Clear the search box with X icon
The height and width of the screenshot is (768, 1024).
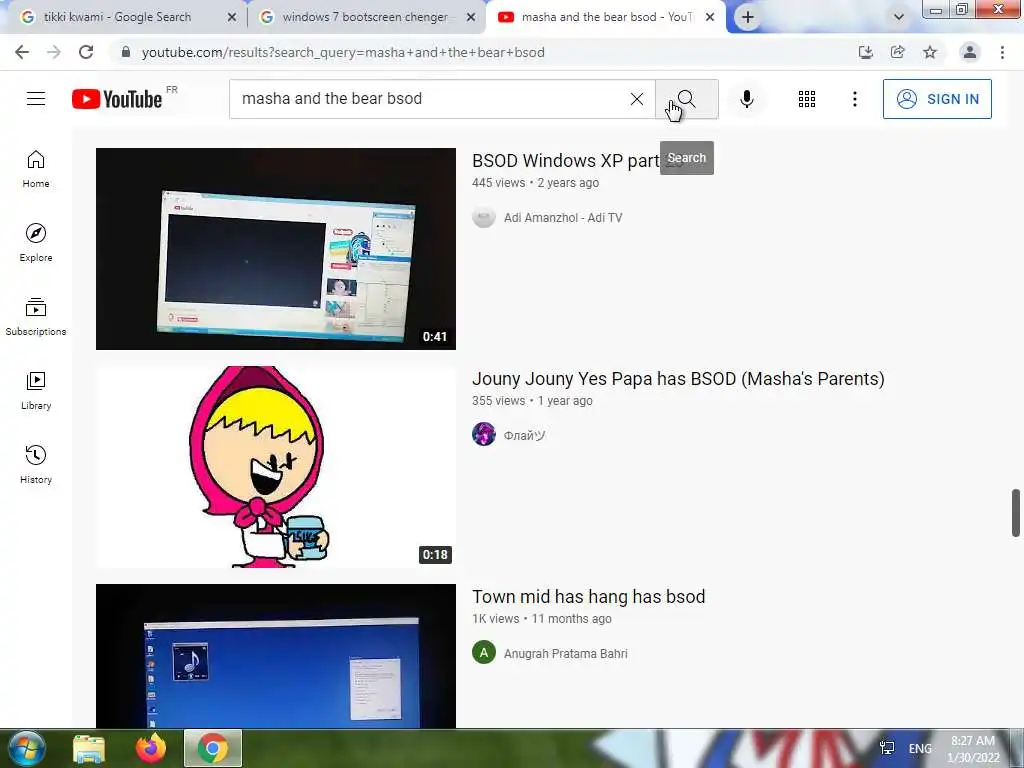click(637, 99)
